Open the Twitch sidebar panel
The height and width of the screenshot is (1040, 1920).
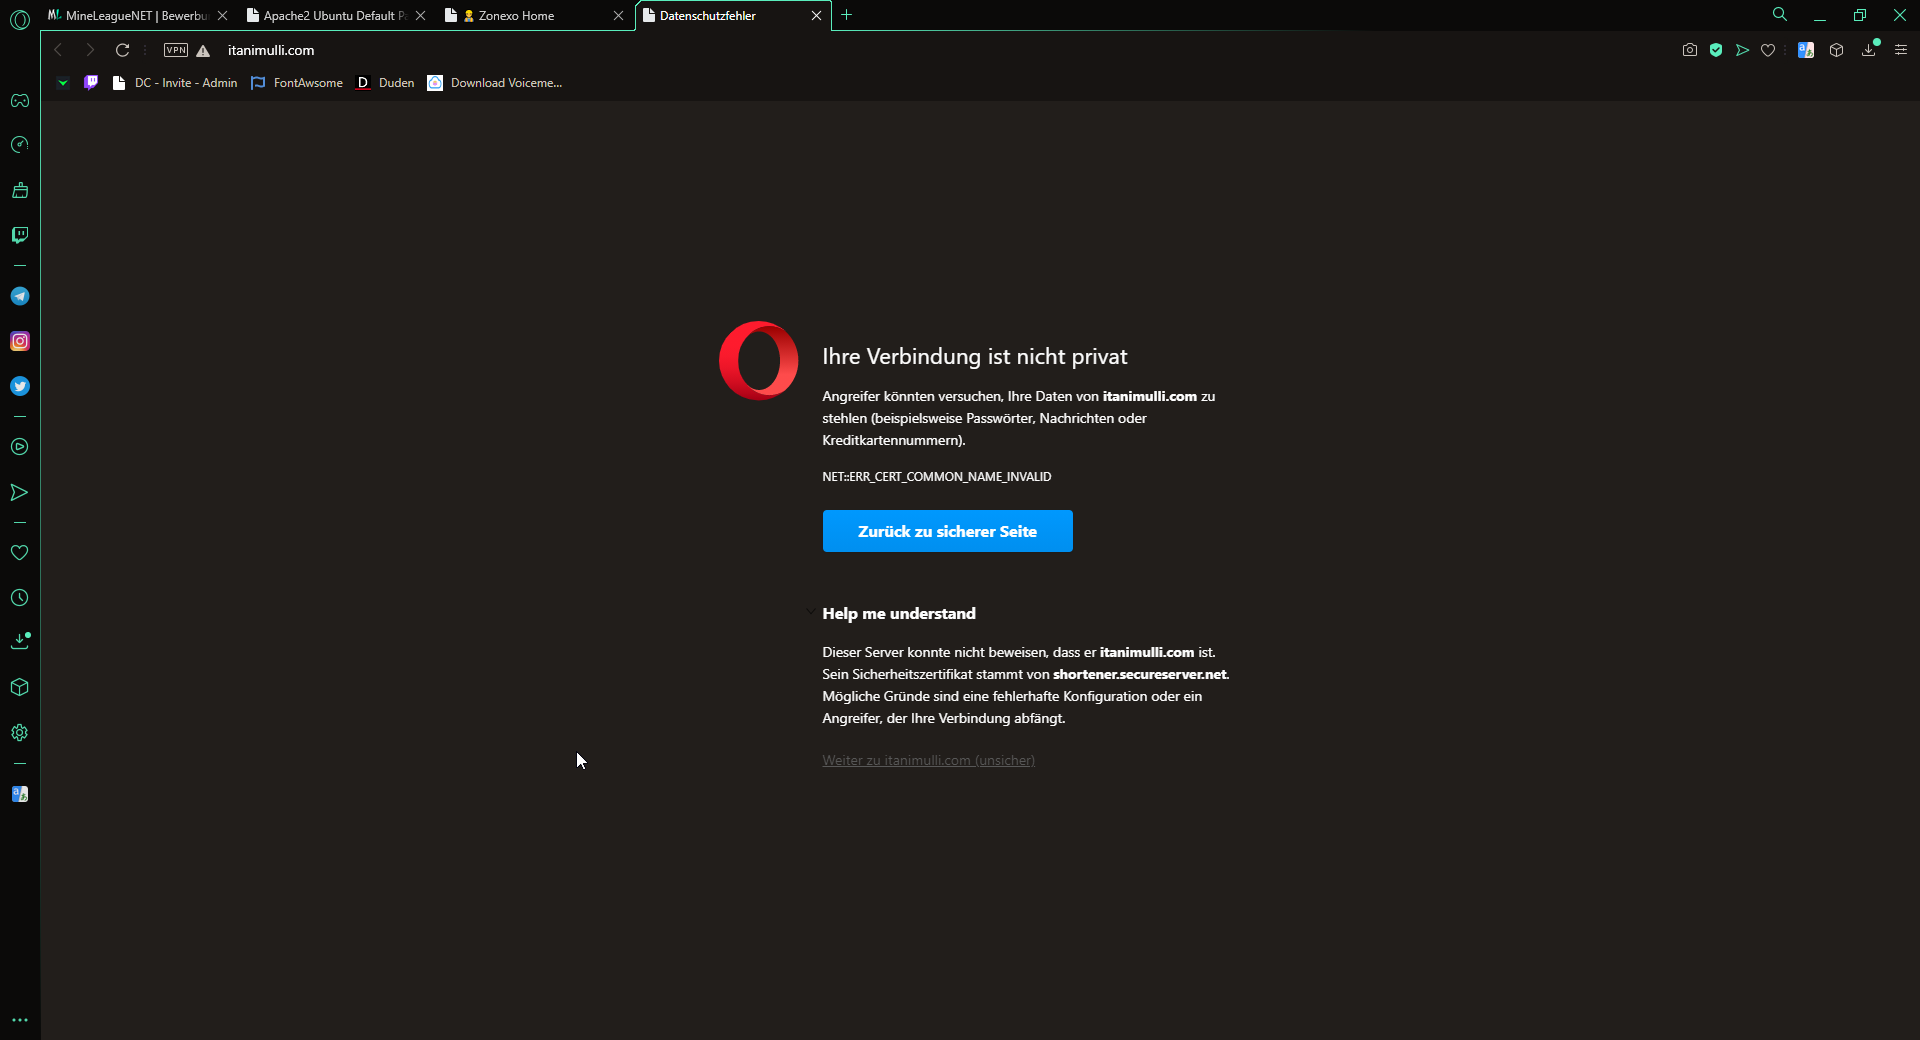pyautogui.click(x=20, y=235)
